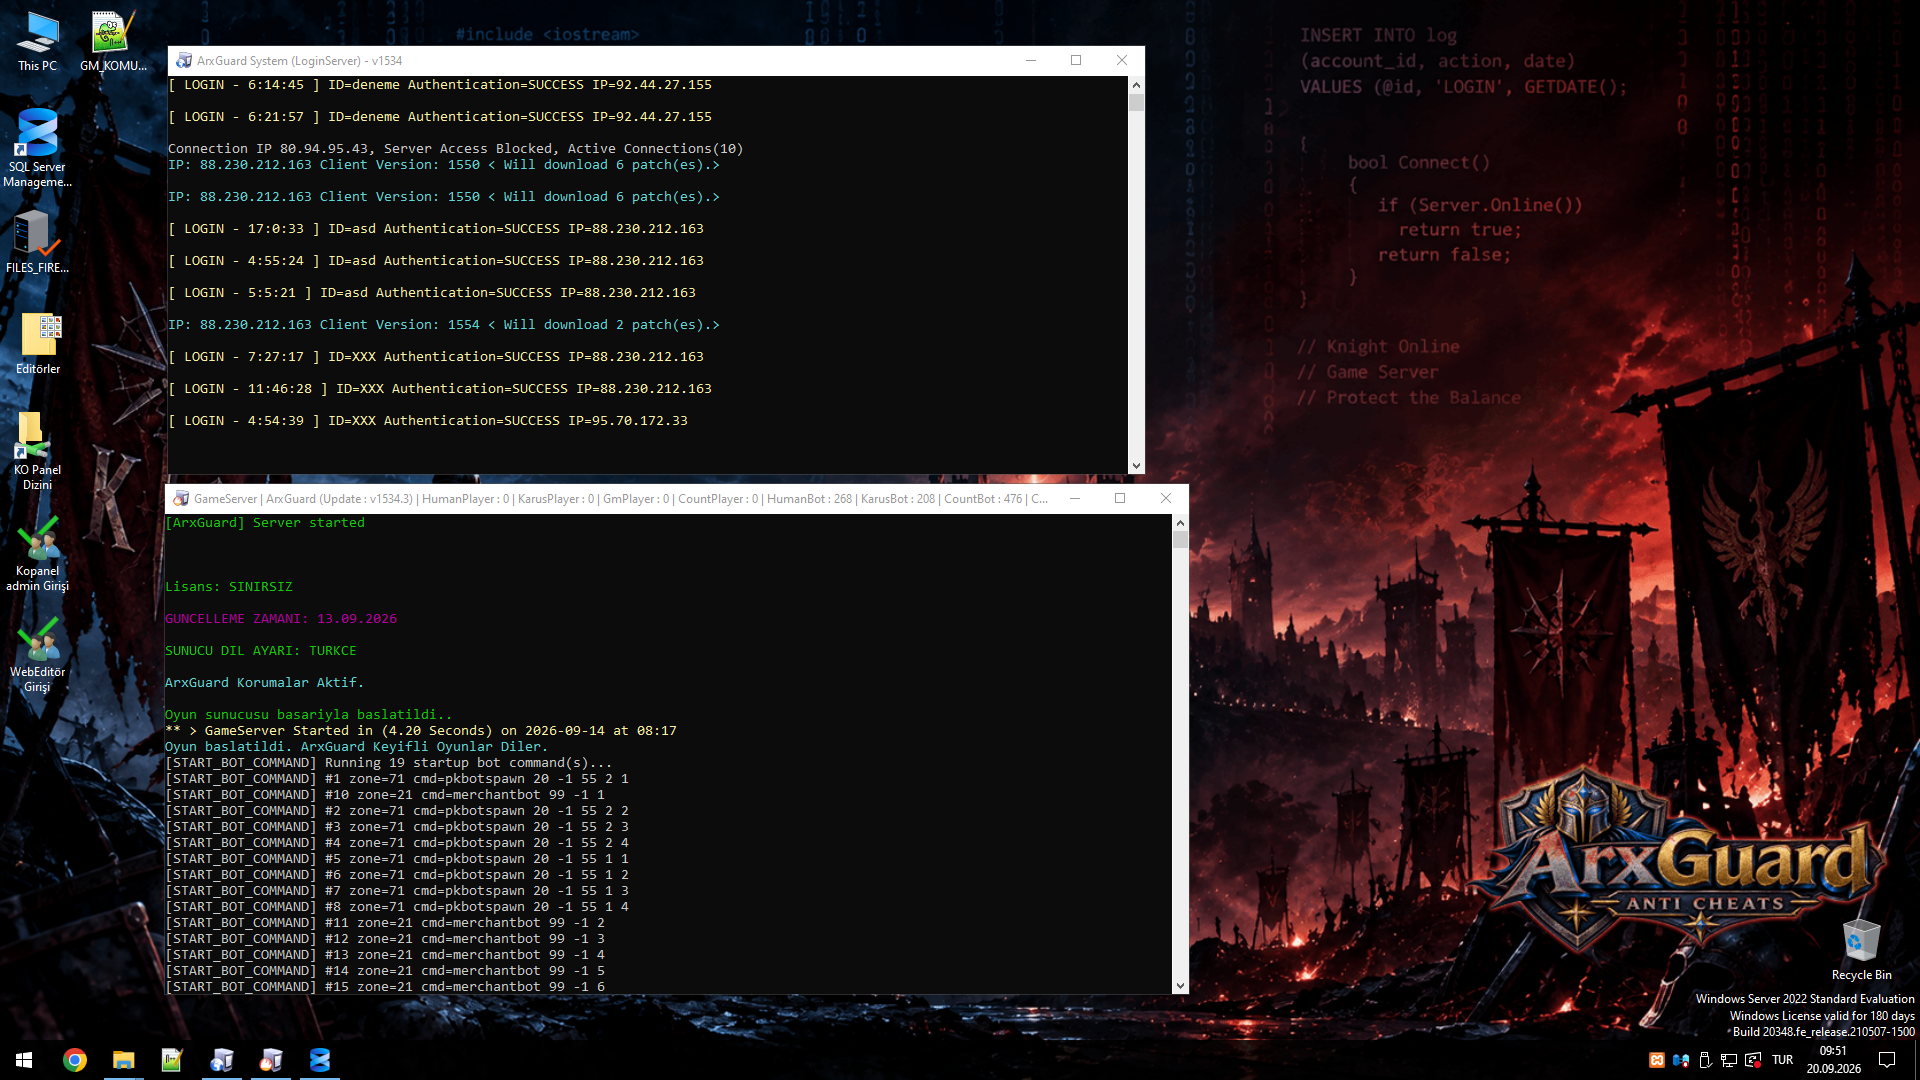1920x1080 pixels.
Task: Click the LOGIN 6:21:57 ID=deneme log line
Action: click(440, 117)
